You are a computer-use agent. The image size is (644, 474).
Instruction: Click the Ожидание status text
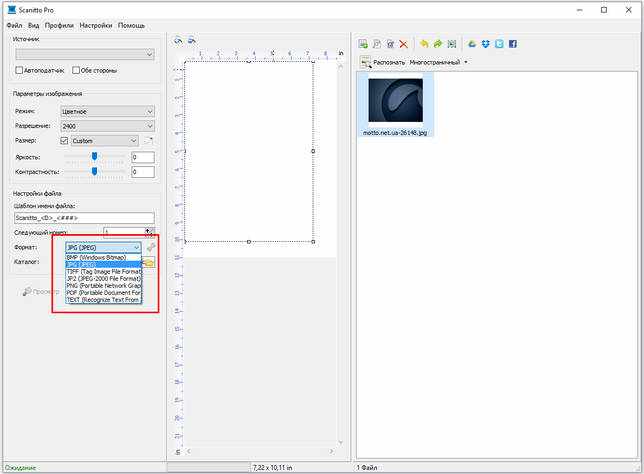coord(20,467)
